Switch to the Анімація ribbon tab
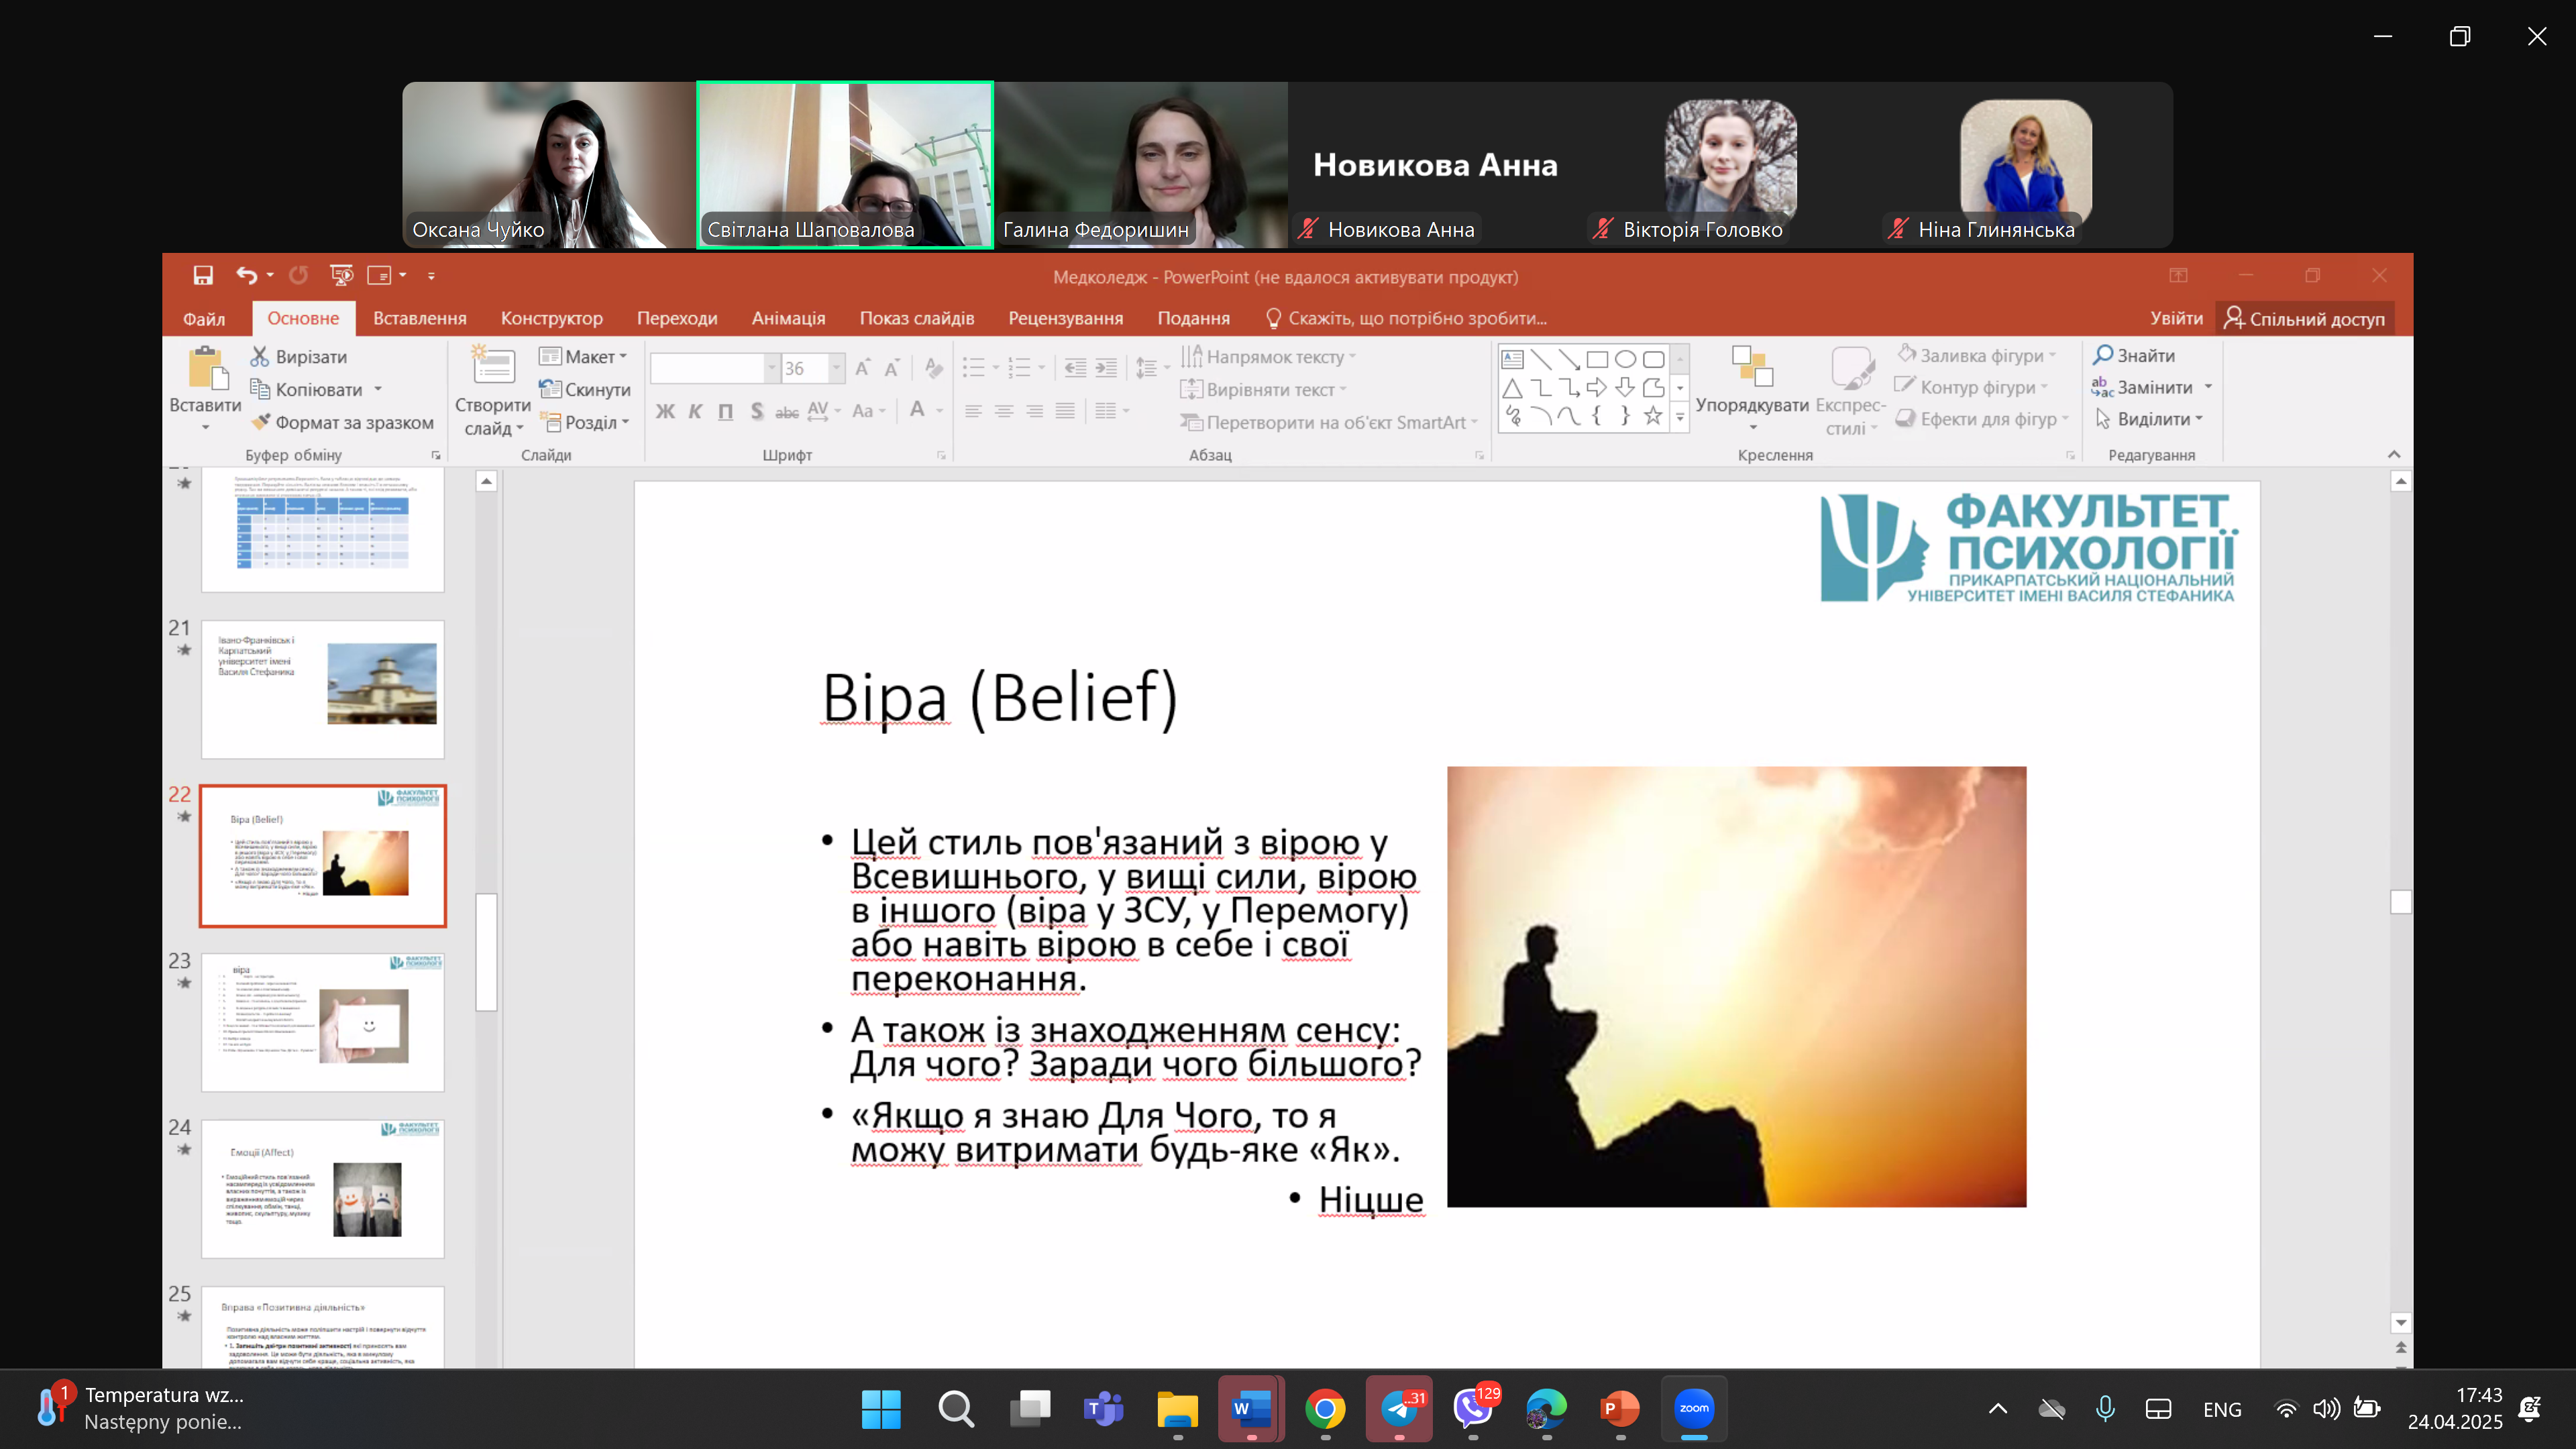 pyautogui.click(x=788, y=318)
